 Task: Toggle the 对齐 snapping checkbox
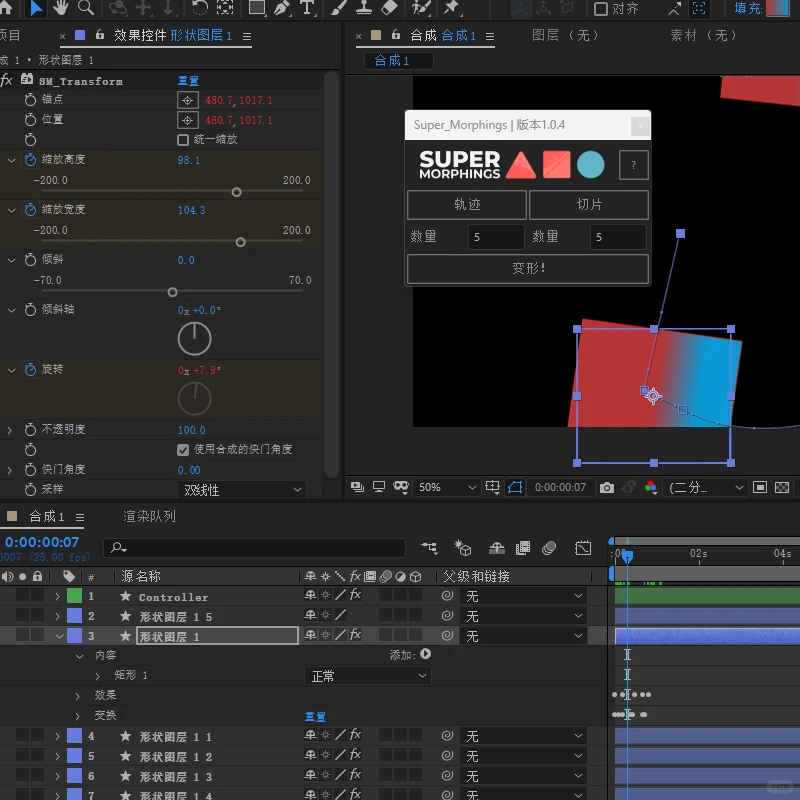601,9
